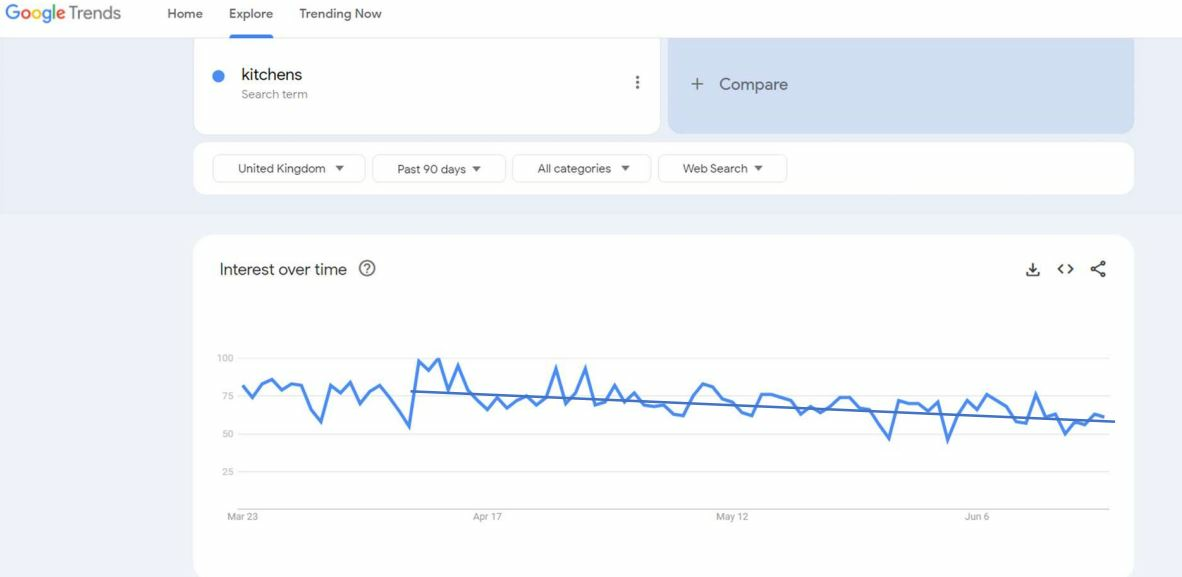Click the peak point on the trend line
This screenshot has height=577, width=1182.
coord(438,359)
